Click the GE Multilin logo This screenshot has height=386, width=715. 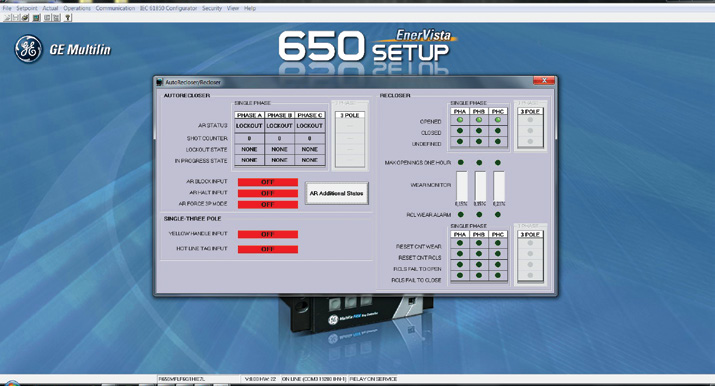point(62,49)
